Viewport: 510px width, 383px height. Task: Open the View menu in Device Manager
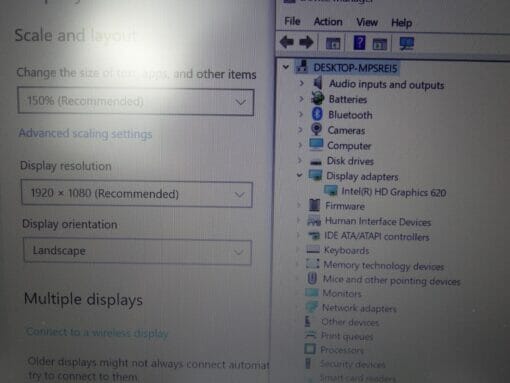(367, 22)
